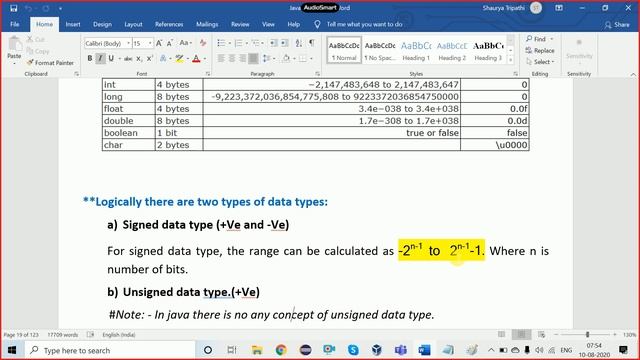
Task: Copy the selected text
Action: point(38,51)
